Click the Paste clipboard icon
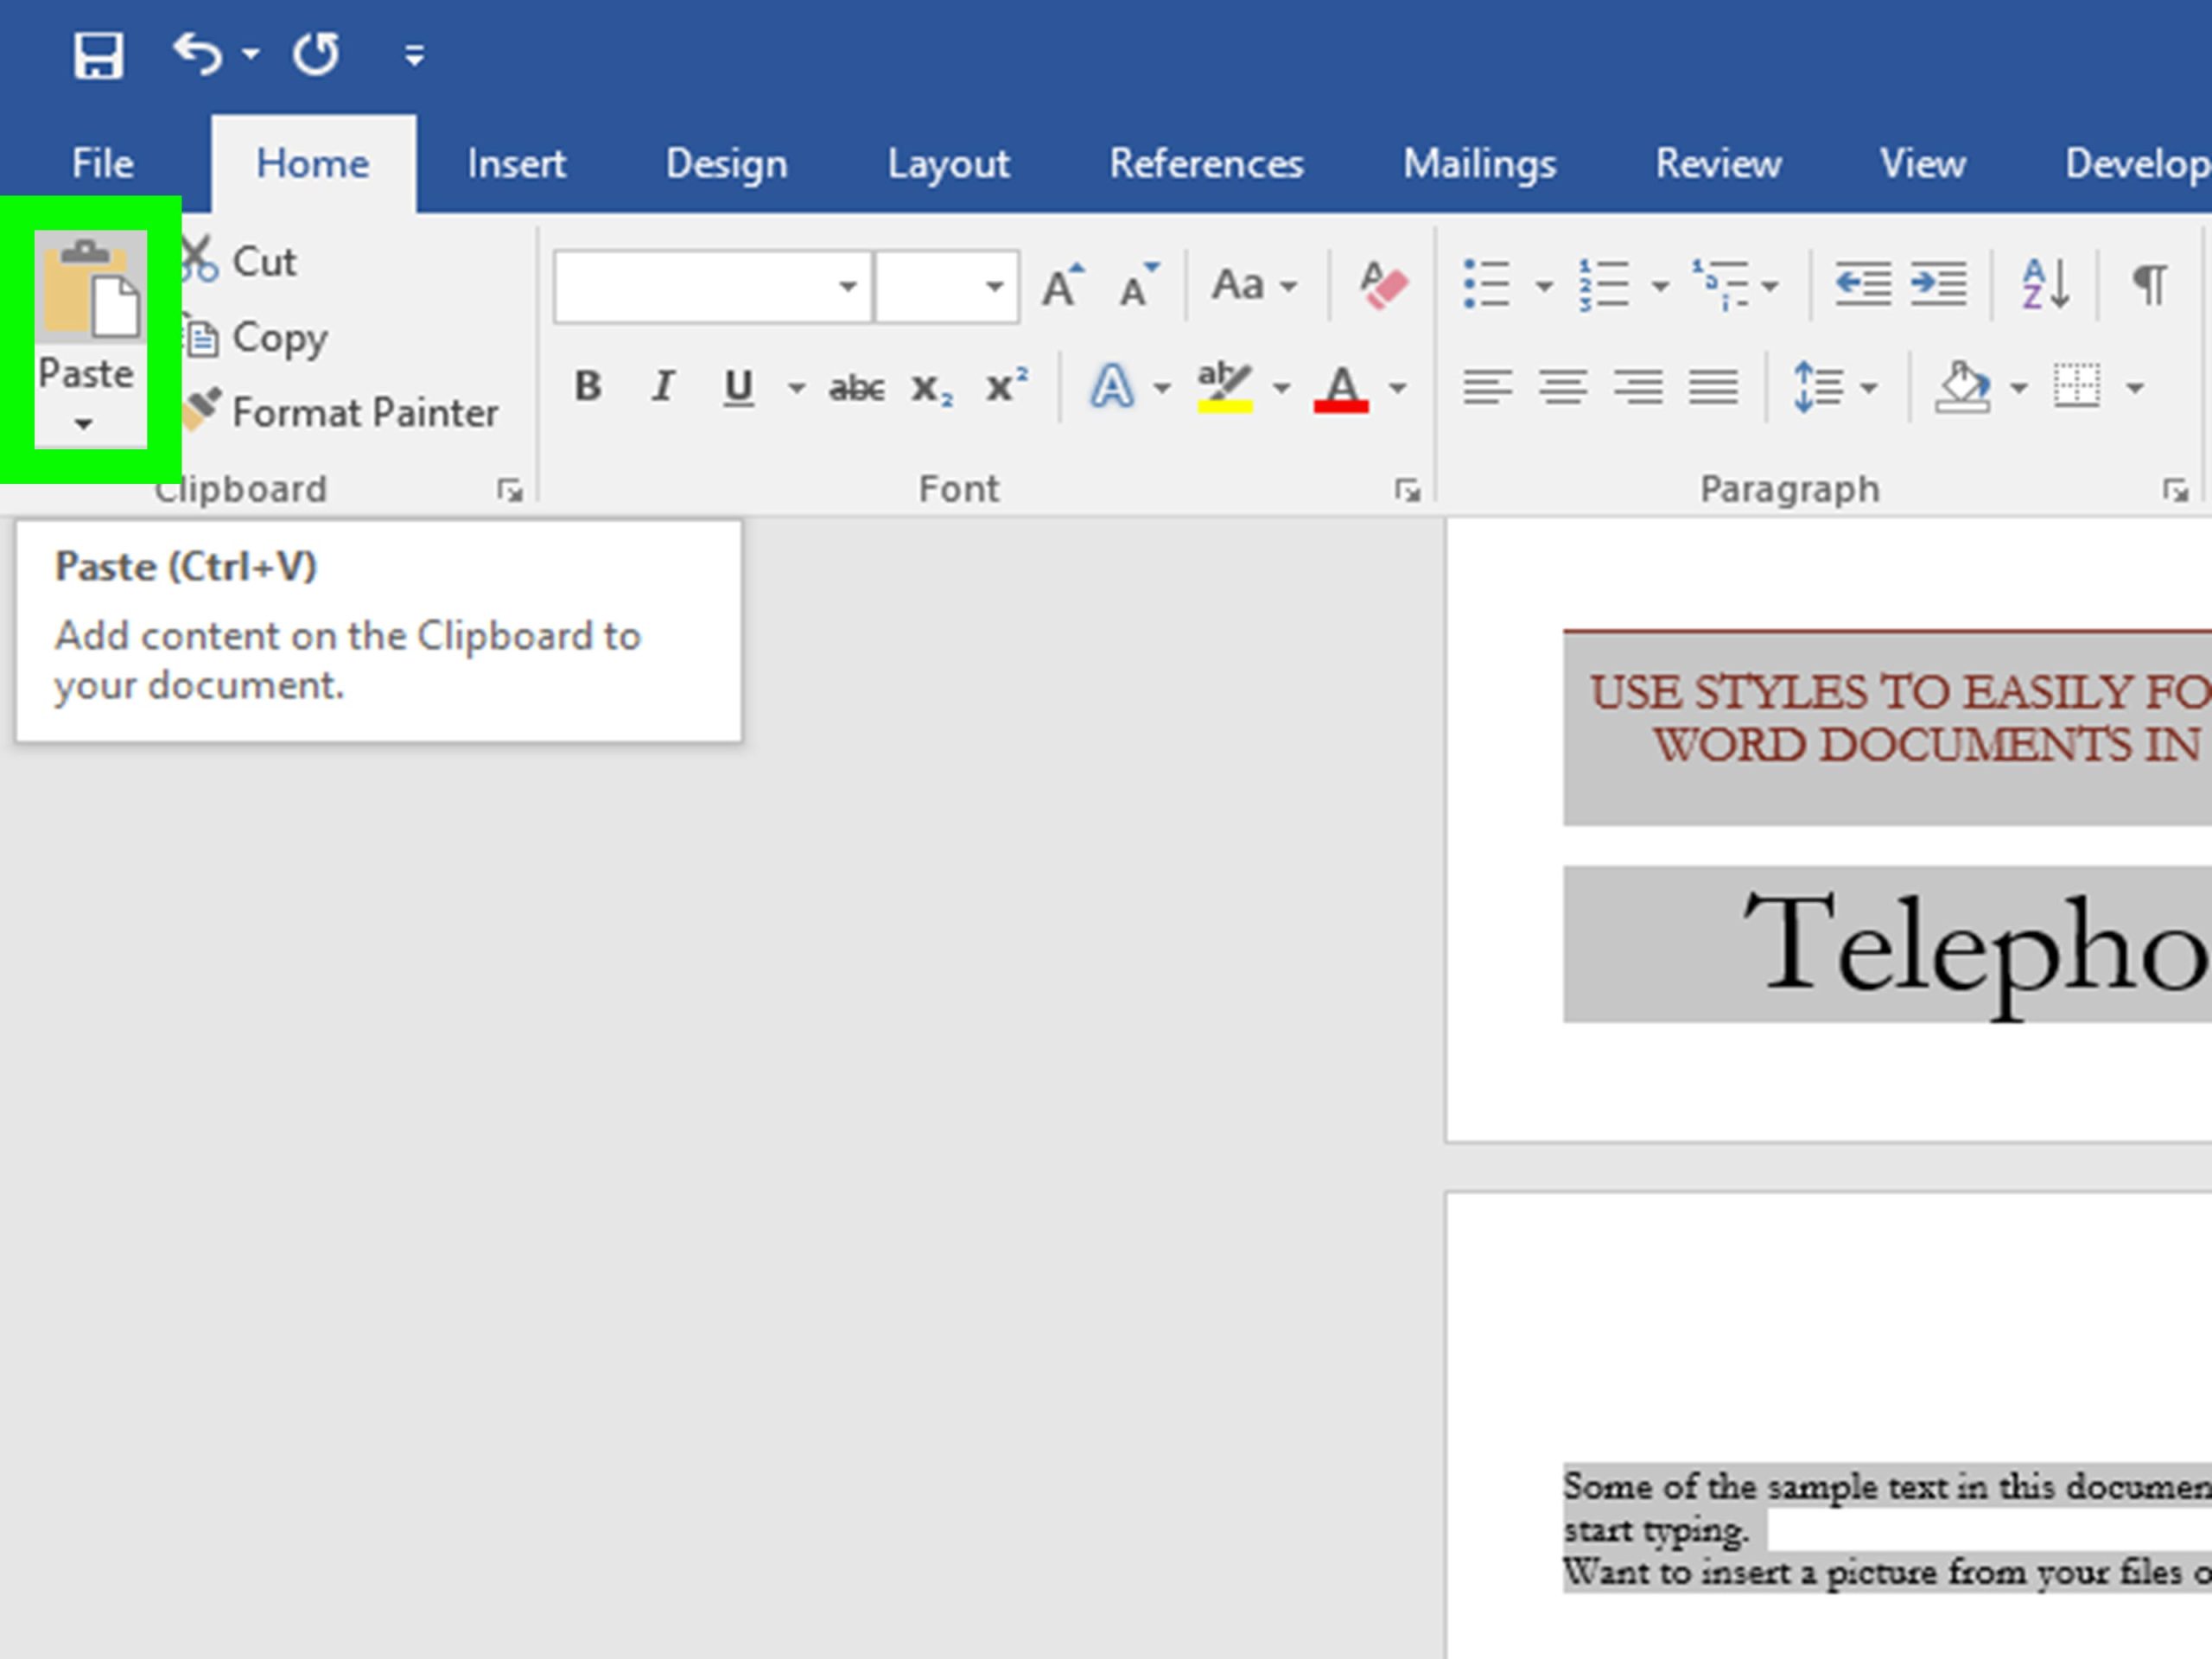 [90, 288]
